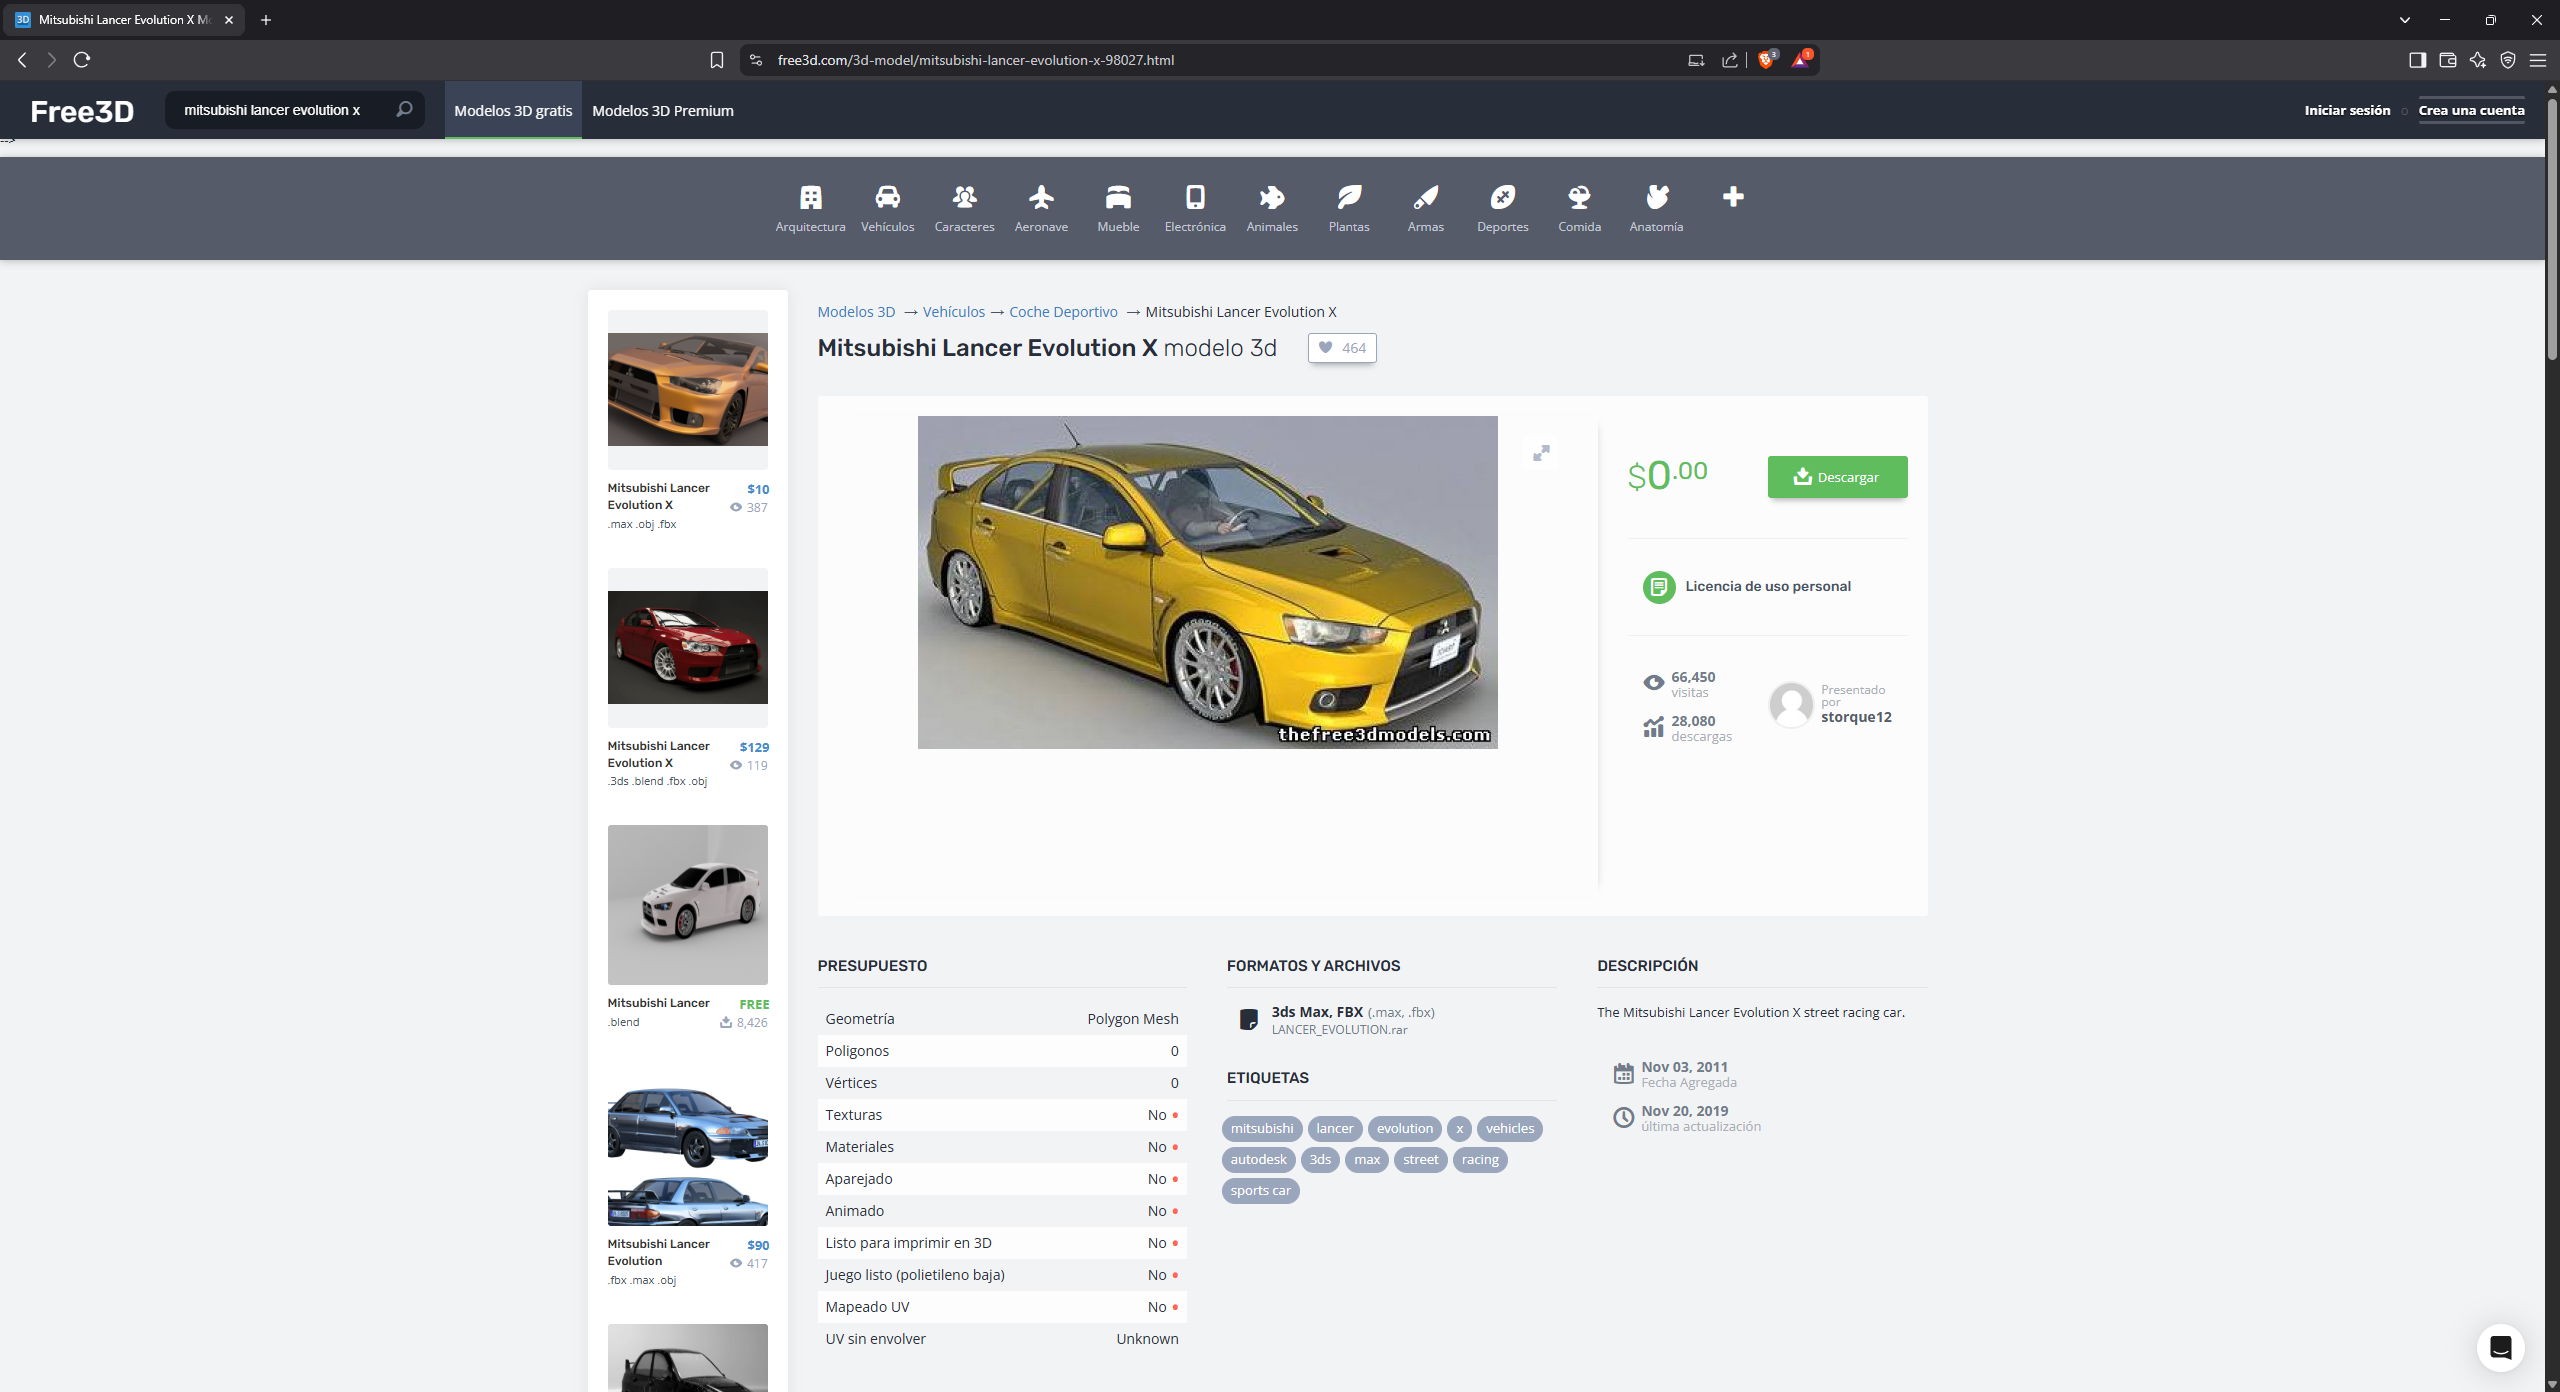
Task: Open the Brave Shields icon
Action: [x=1767, y=60]
